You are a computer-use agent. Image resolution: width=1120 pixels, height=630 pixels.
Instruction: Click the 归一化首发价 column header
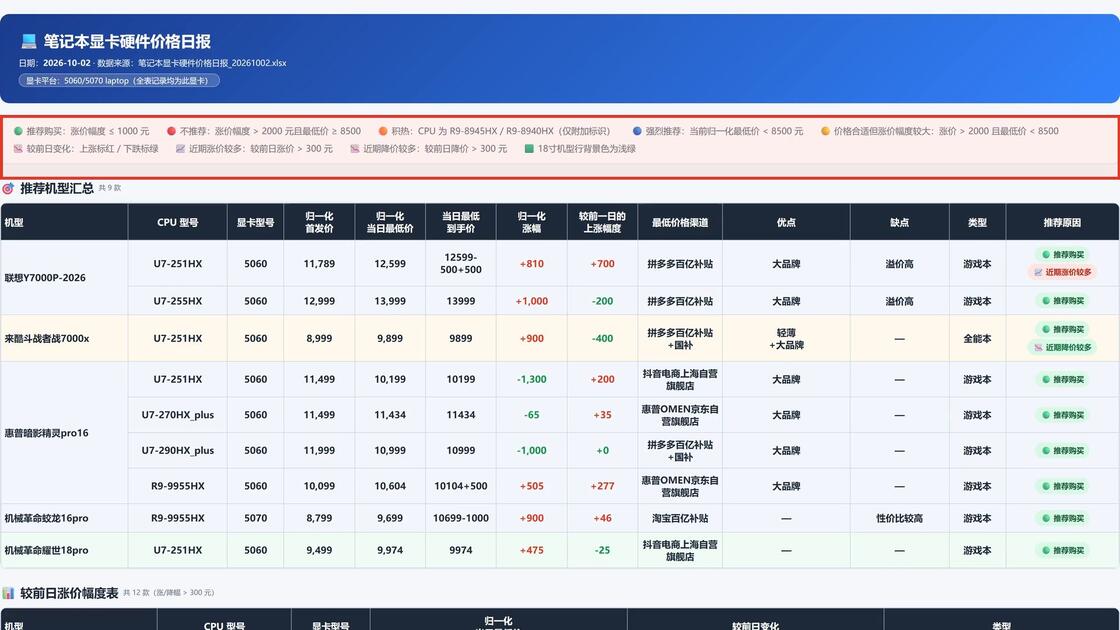point(319,222)
